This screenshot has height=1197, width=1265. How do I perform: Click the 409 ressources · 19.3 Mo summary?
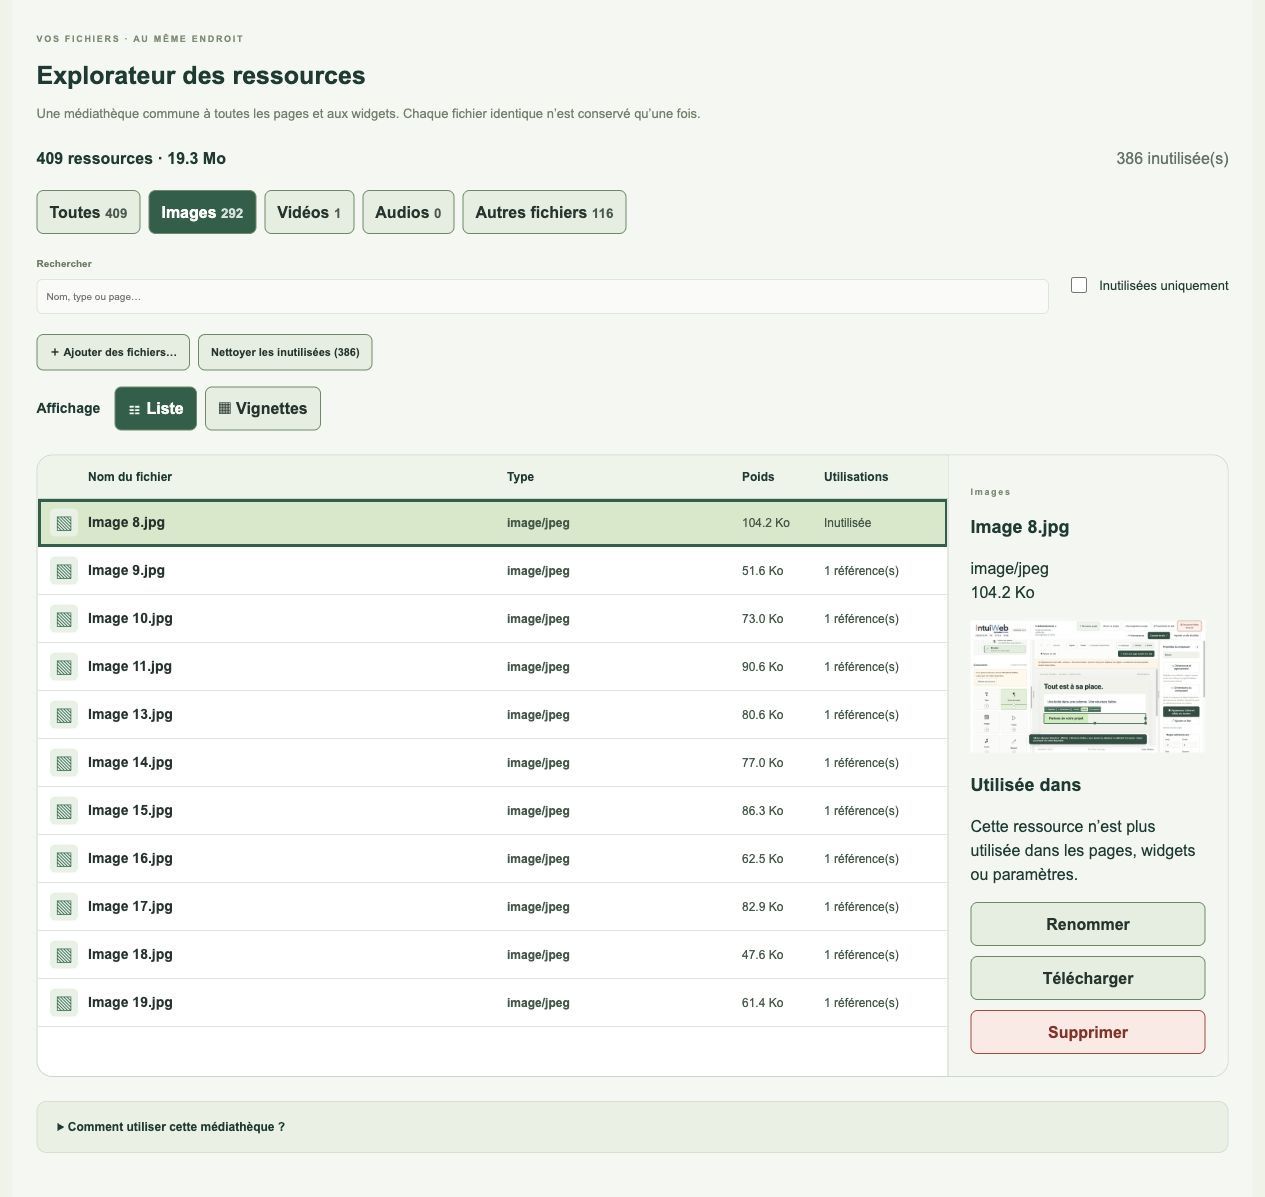(131, 158)
